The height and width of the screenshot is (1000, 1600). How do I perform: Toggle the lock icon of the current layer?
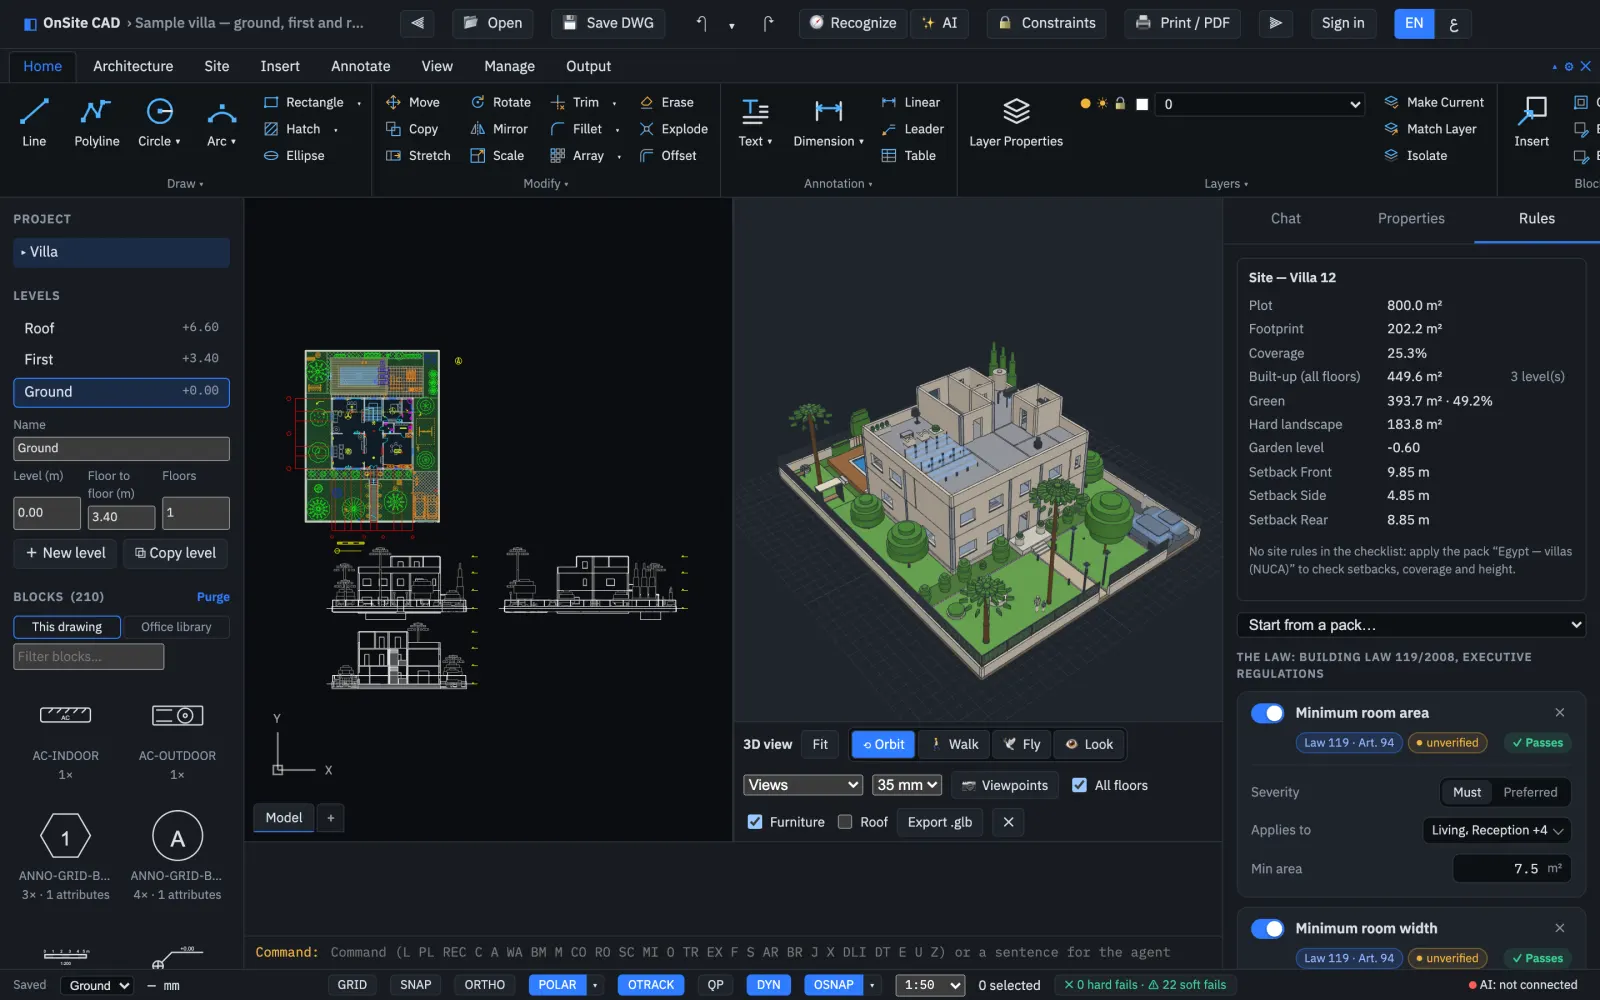(x=1120, y=104)
